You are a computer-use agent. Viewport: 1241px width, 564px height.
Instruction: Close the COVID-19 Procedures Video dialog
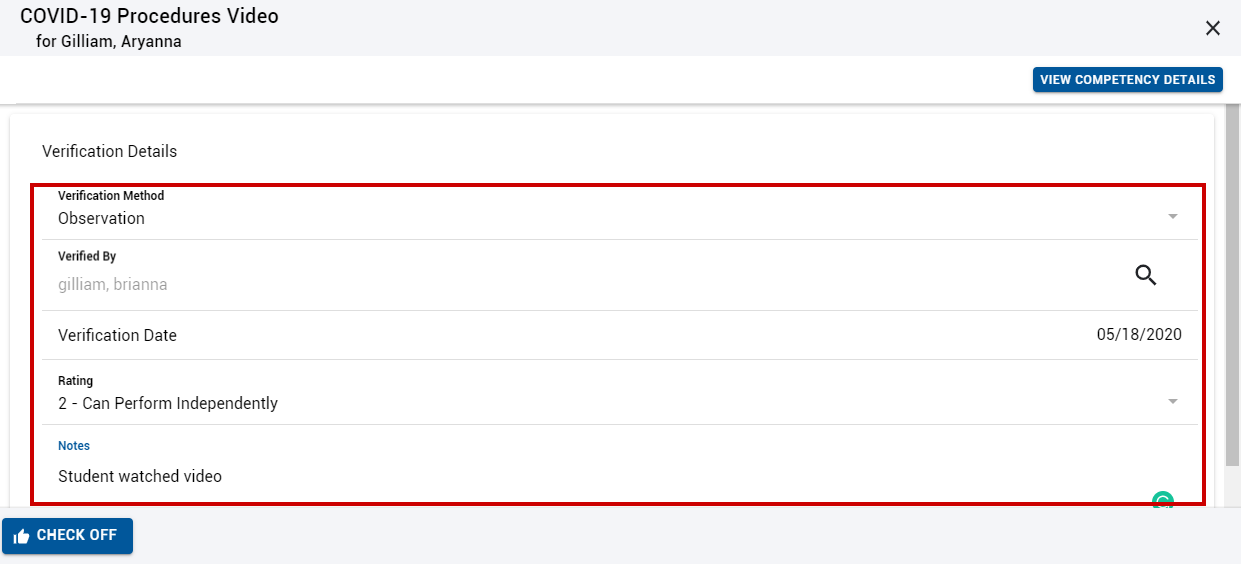point(1213,28)
